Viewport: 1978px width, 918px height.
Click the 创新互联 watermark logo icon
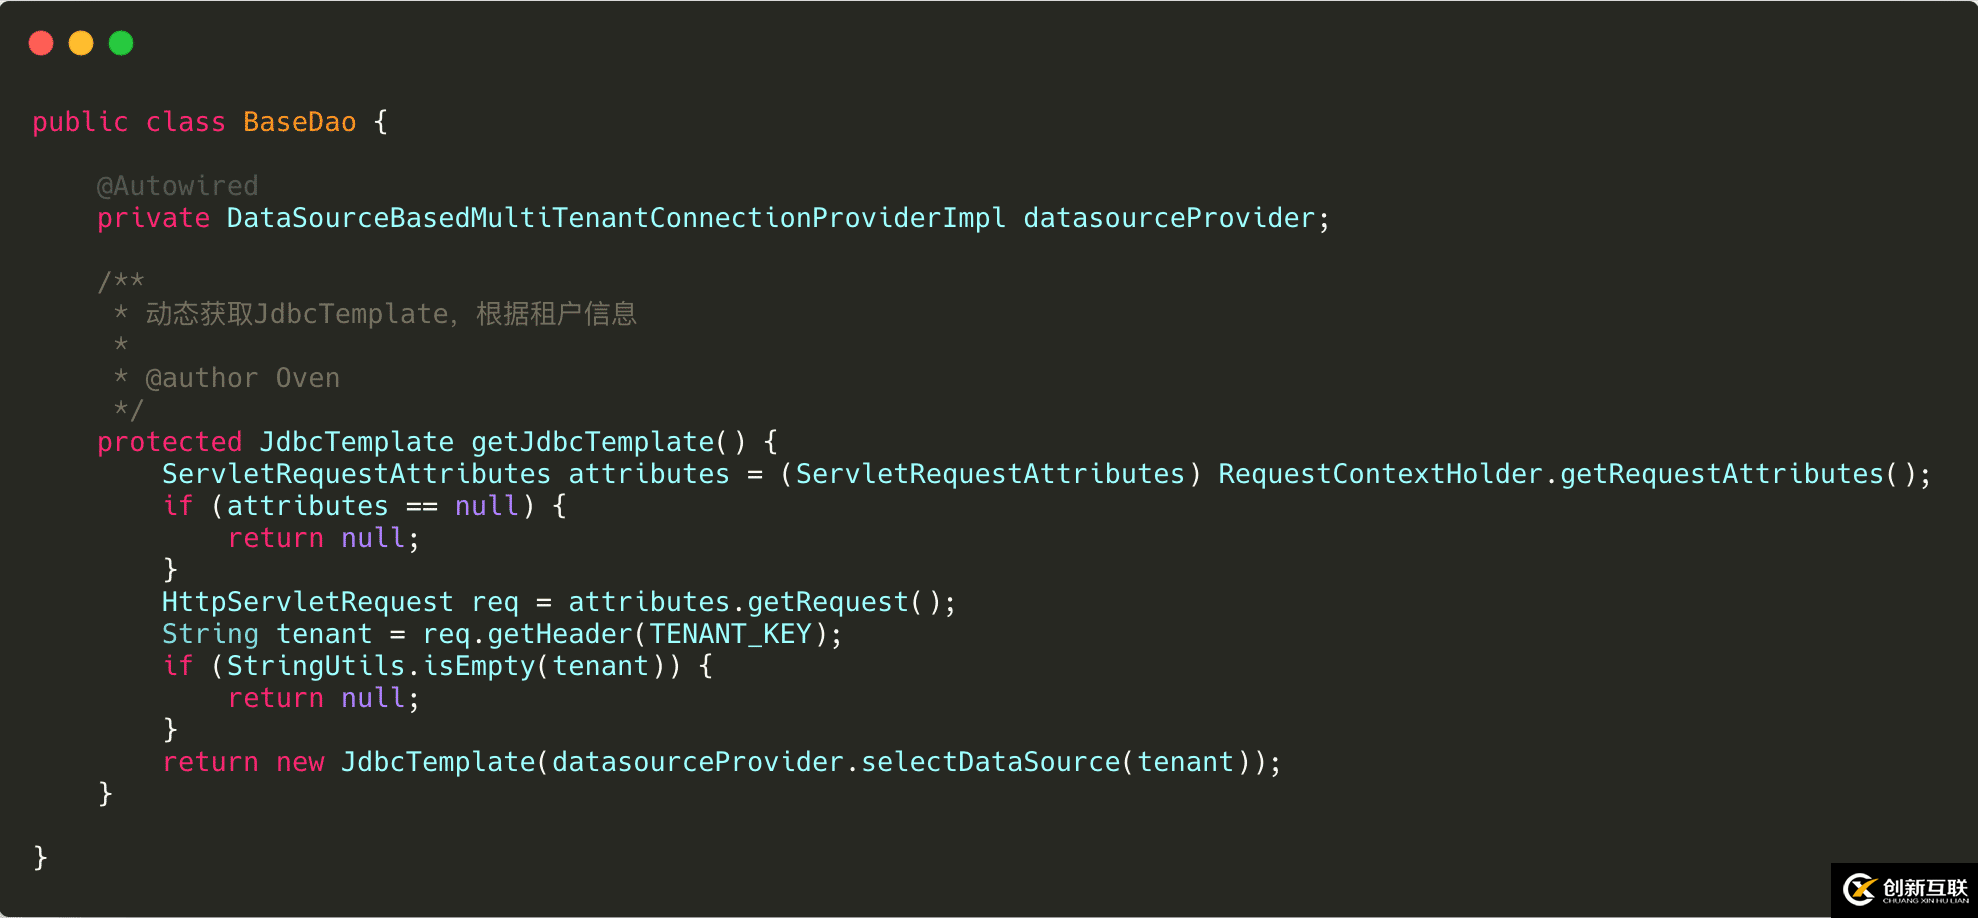1859,889
